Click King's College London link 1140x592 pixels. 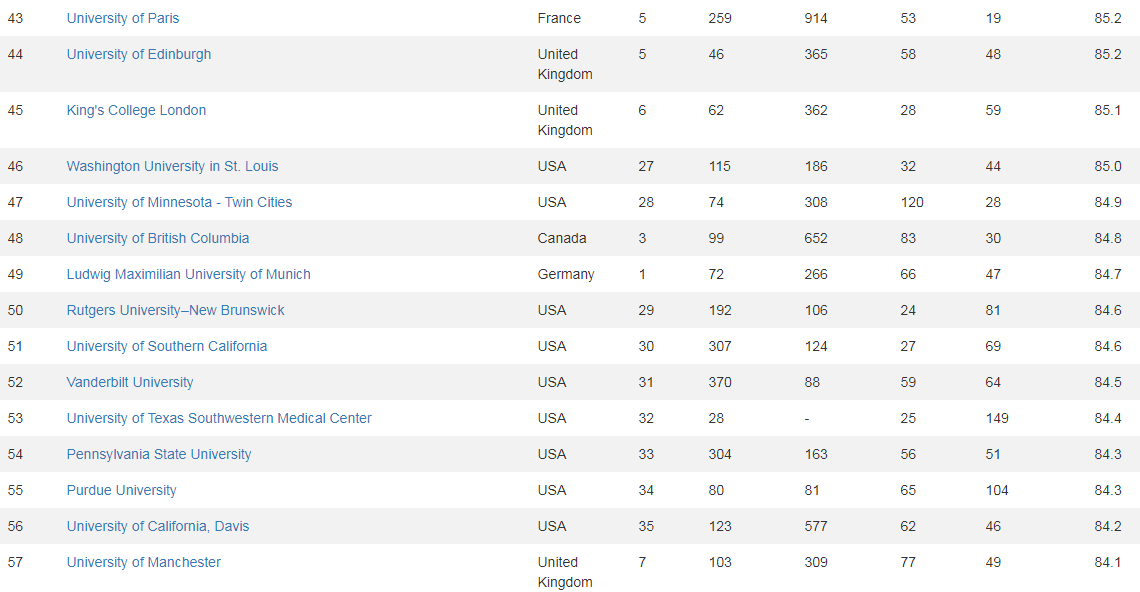point(136,111)
